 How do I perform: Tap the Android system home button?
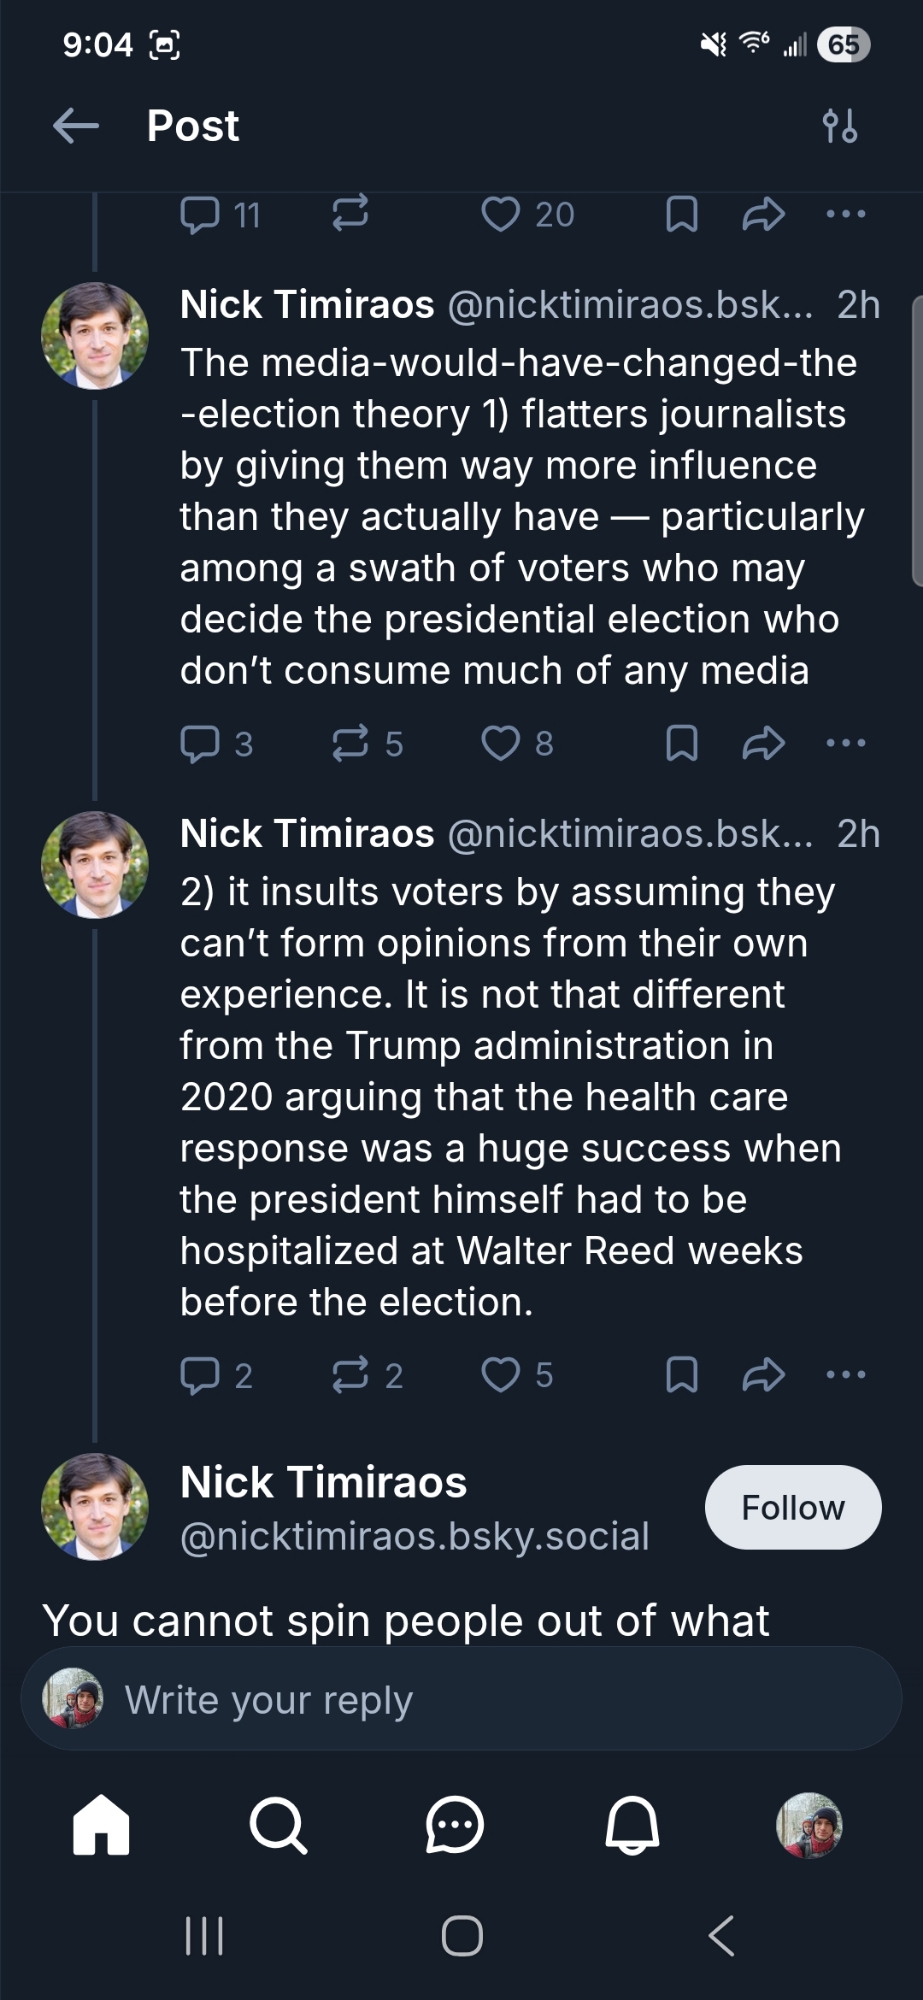tap(462, 1936)
